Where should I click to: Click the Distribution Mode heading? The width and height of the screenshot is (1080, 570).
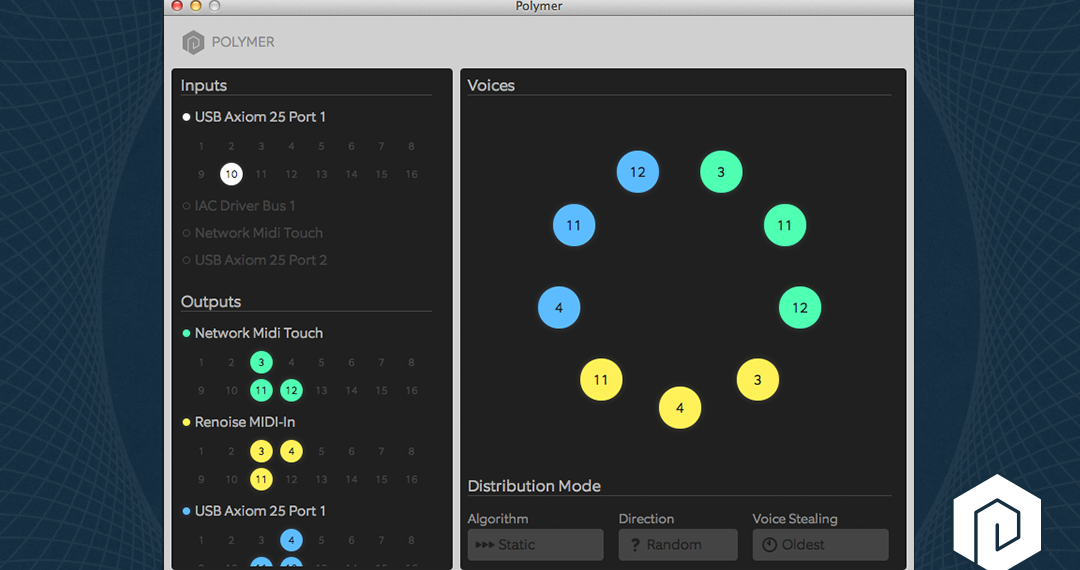[534, 486]
